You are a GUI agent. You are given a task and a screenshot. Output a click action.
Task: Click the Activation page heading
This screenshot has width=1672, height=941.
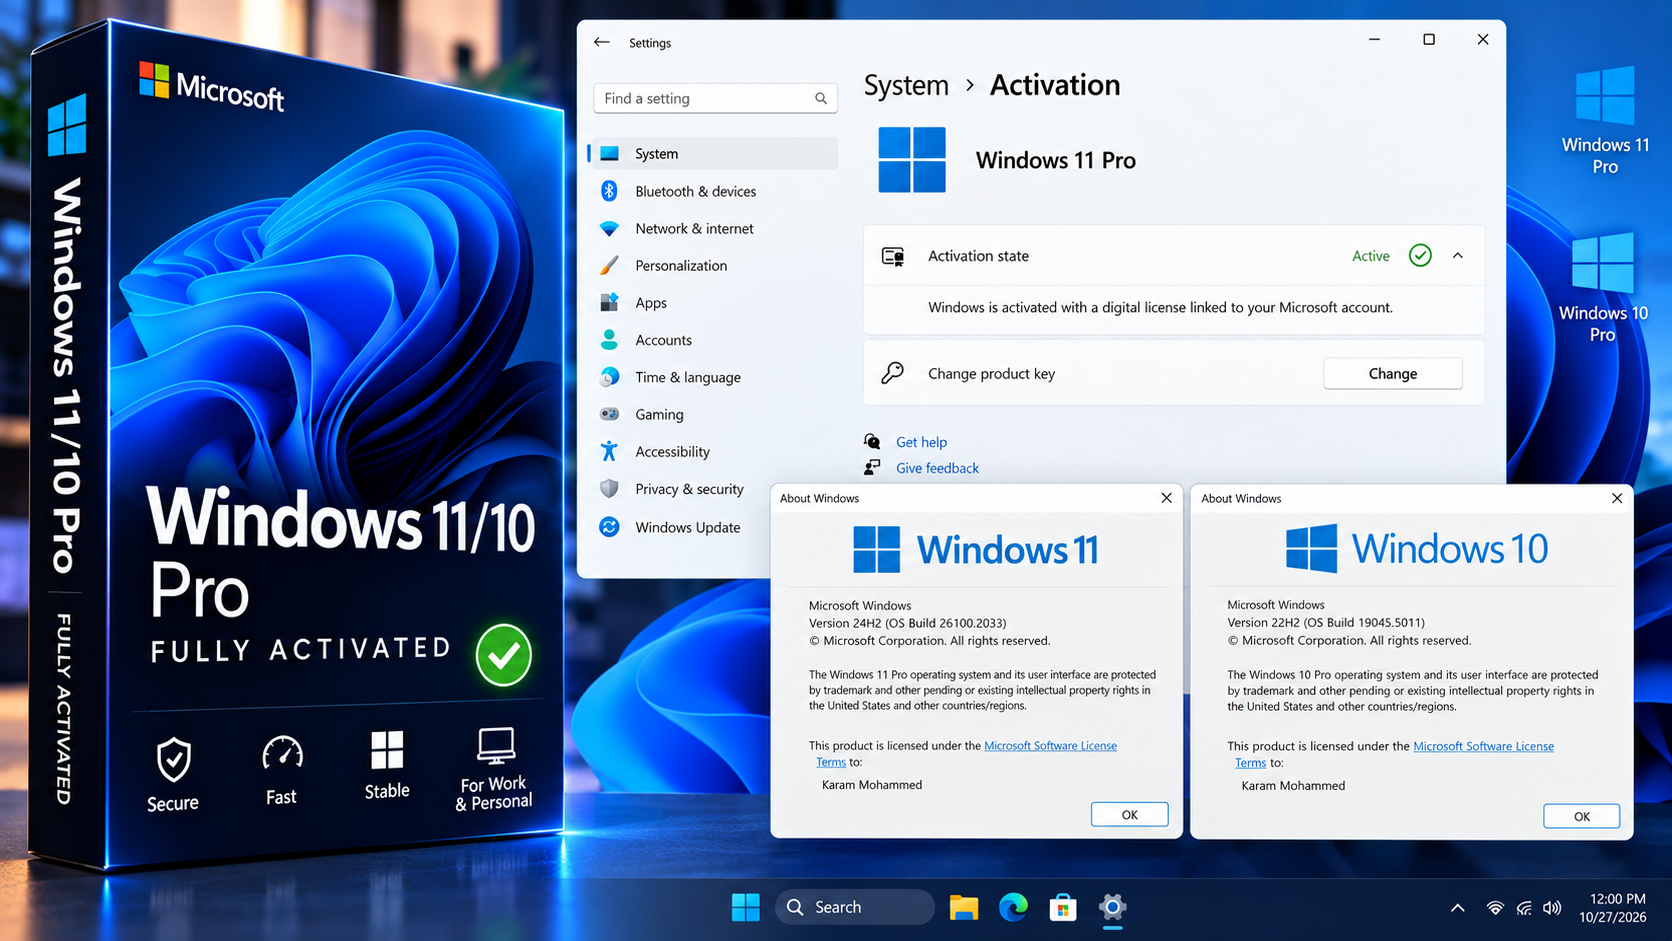coord(1055,85)
